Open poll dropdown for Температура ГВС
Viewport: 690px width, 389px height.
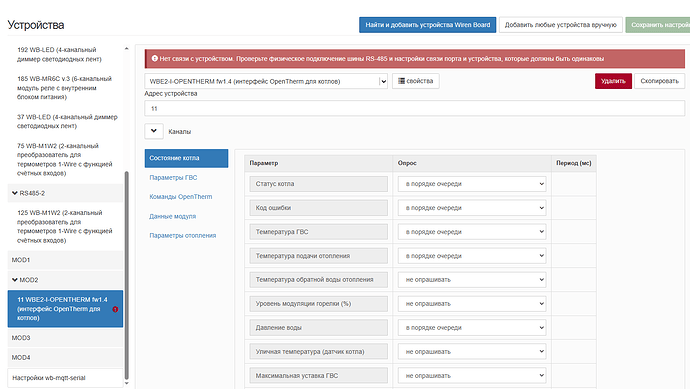472,232
